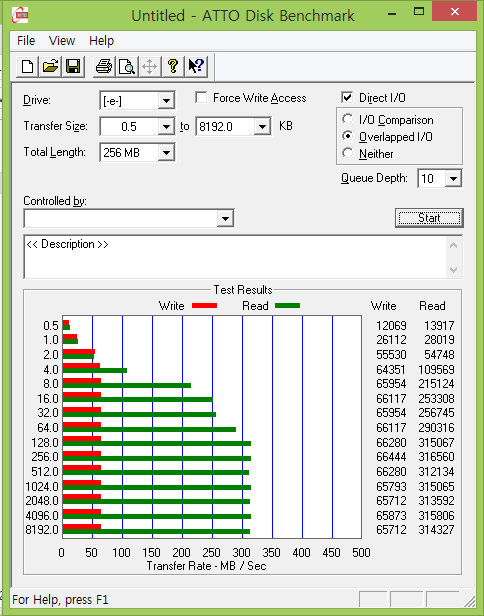Open the Help menu
The width and height of the screenshot is (484, 616).
[x=101, y=41]
